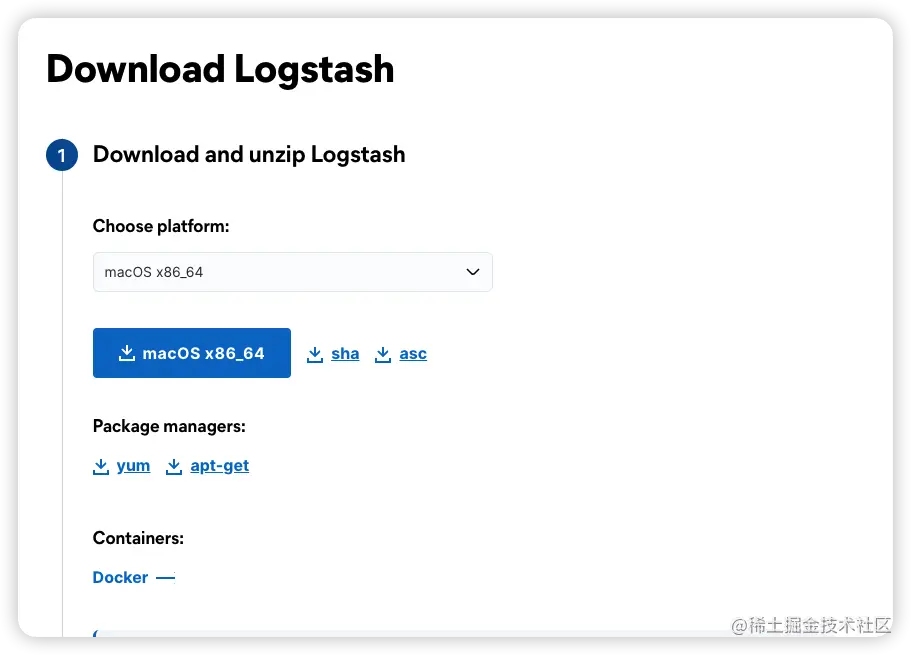Download the sha checksum file
This screenshot has height=655, width=911.
point(344,353)
